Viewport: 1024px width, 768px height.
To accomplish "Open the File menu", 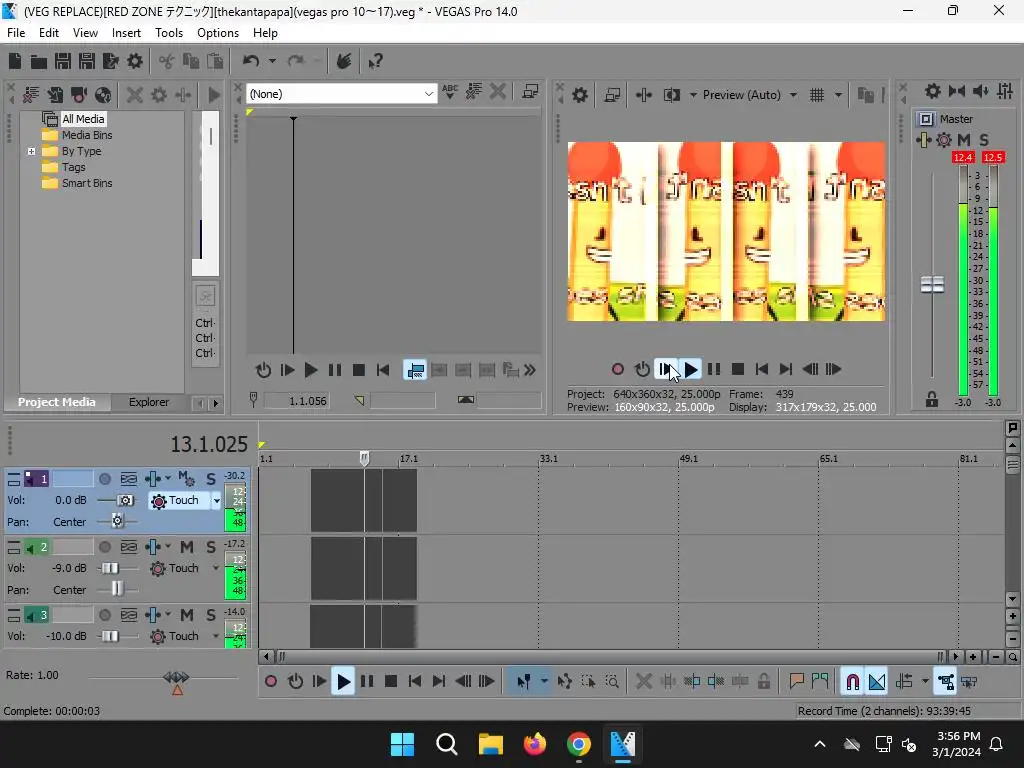I will pyautogui.click(x=16, y=33).
